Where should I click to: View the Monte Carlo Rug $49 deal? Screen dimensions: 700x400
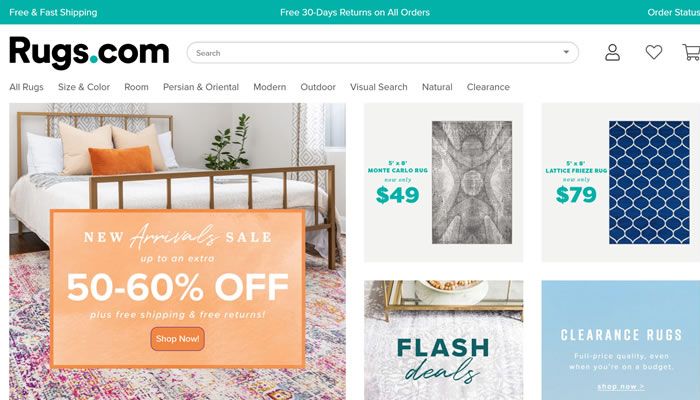[x=443, y=183]
